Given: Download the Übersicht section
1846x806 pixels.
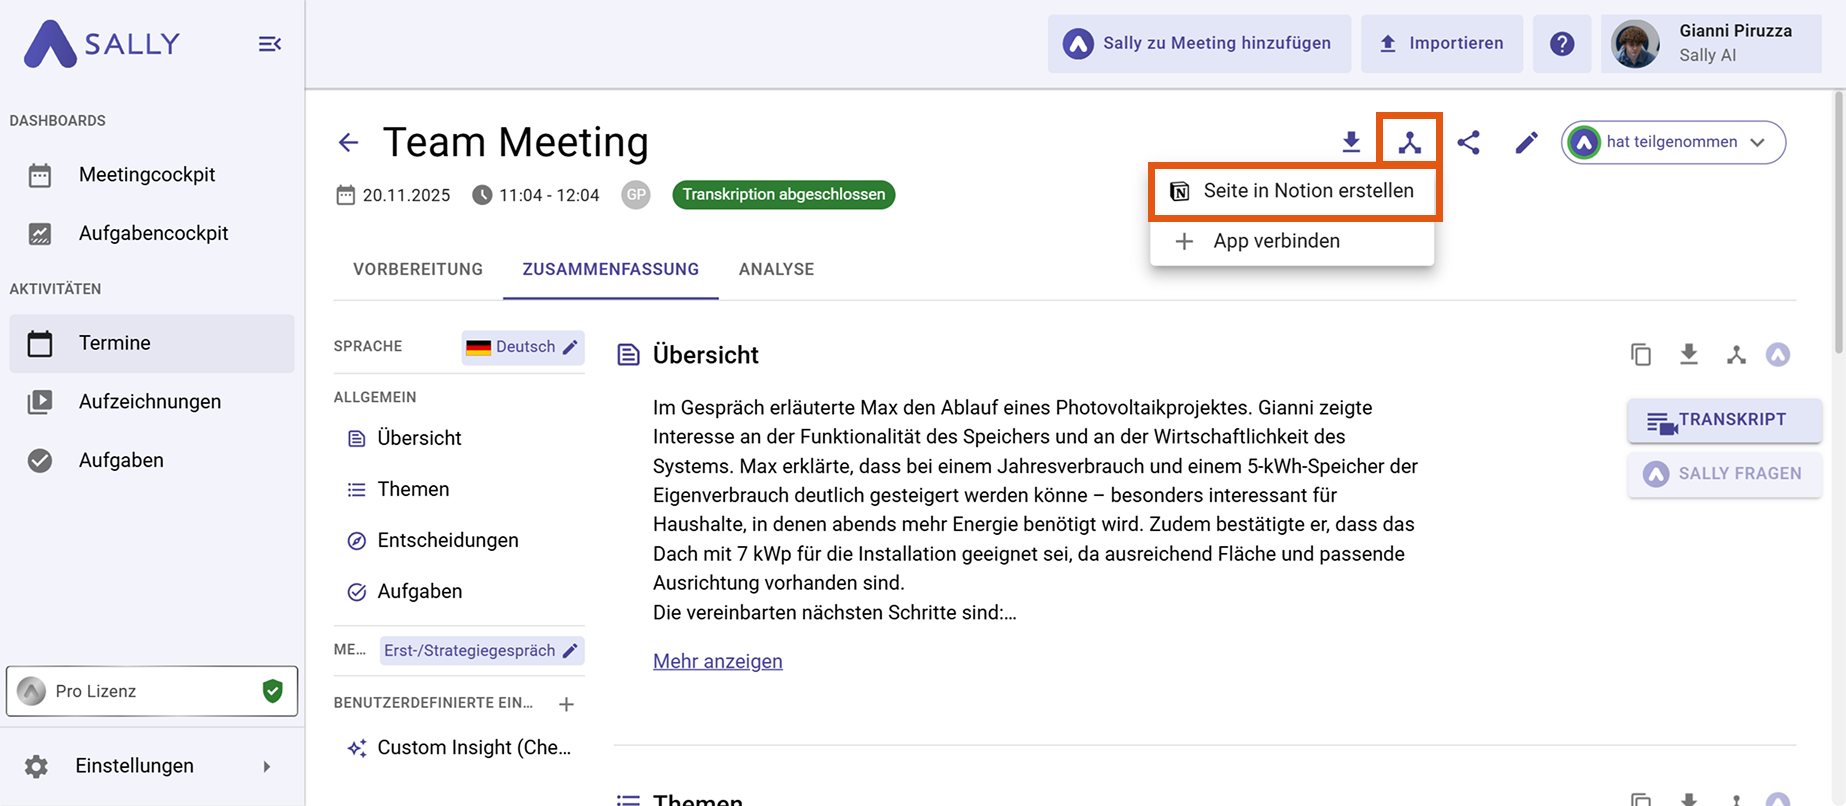Looking at the screenshot, I should coord(1689,355).
